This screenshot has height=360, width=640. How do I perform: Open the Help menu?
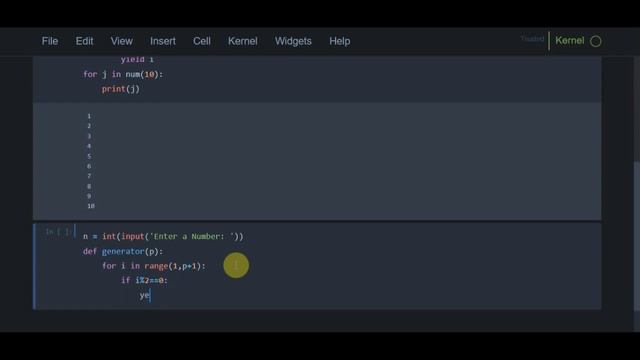[340, 41]
